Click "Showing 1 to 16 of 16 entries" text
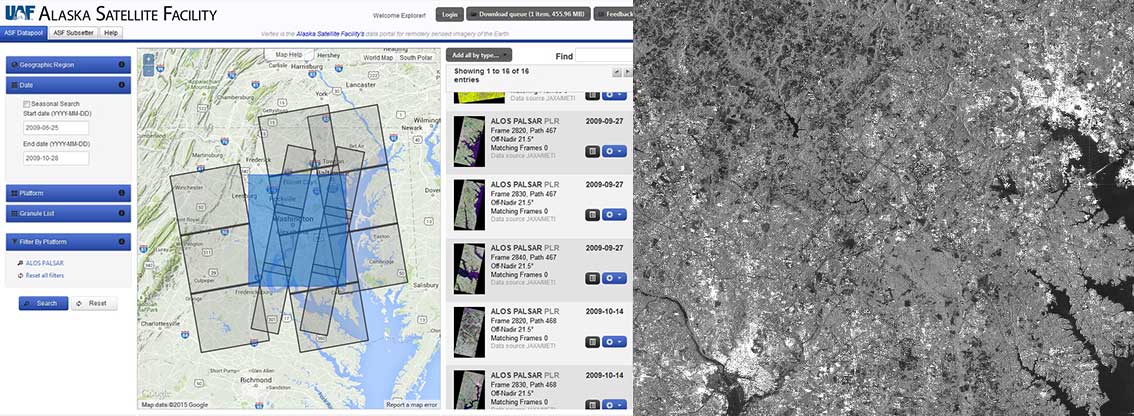 [x=492, y=75]
